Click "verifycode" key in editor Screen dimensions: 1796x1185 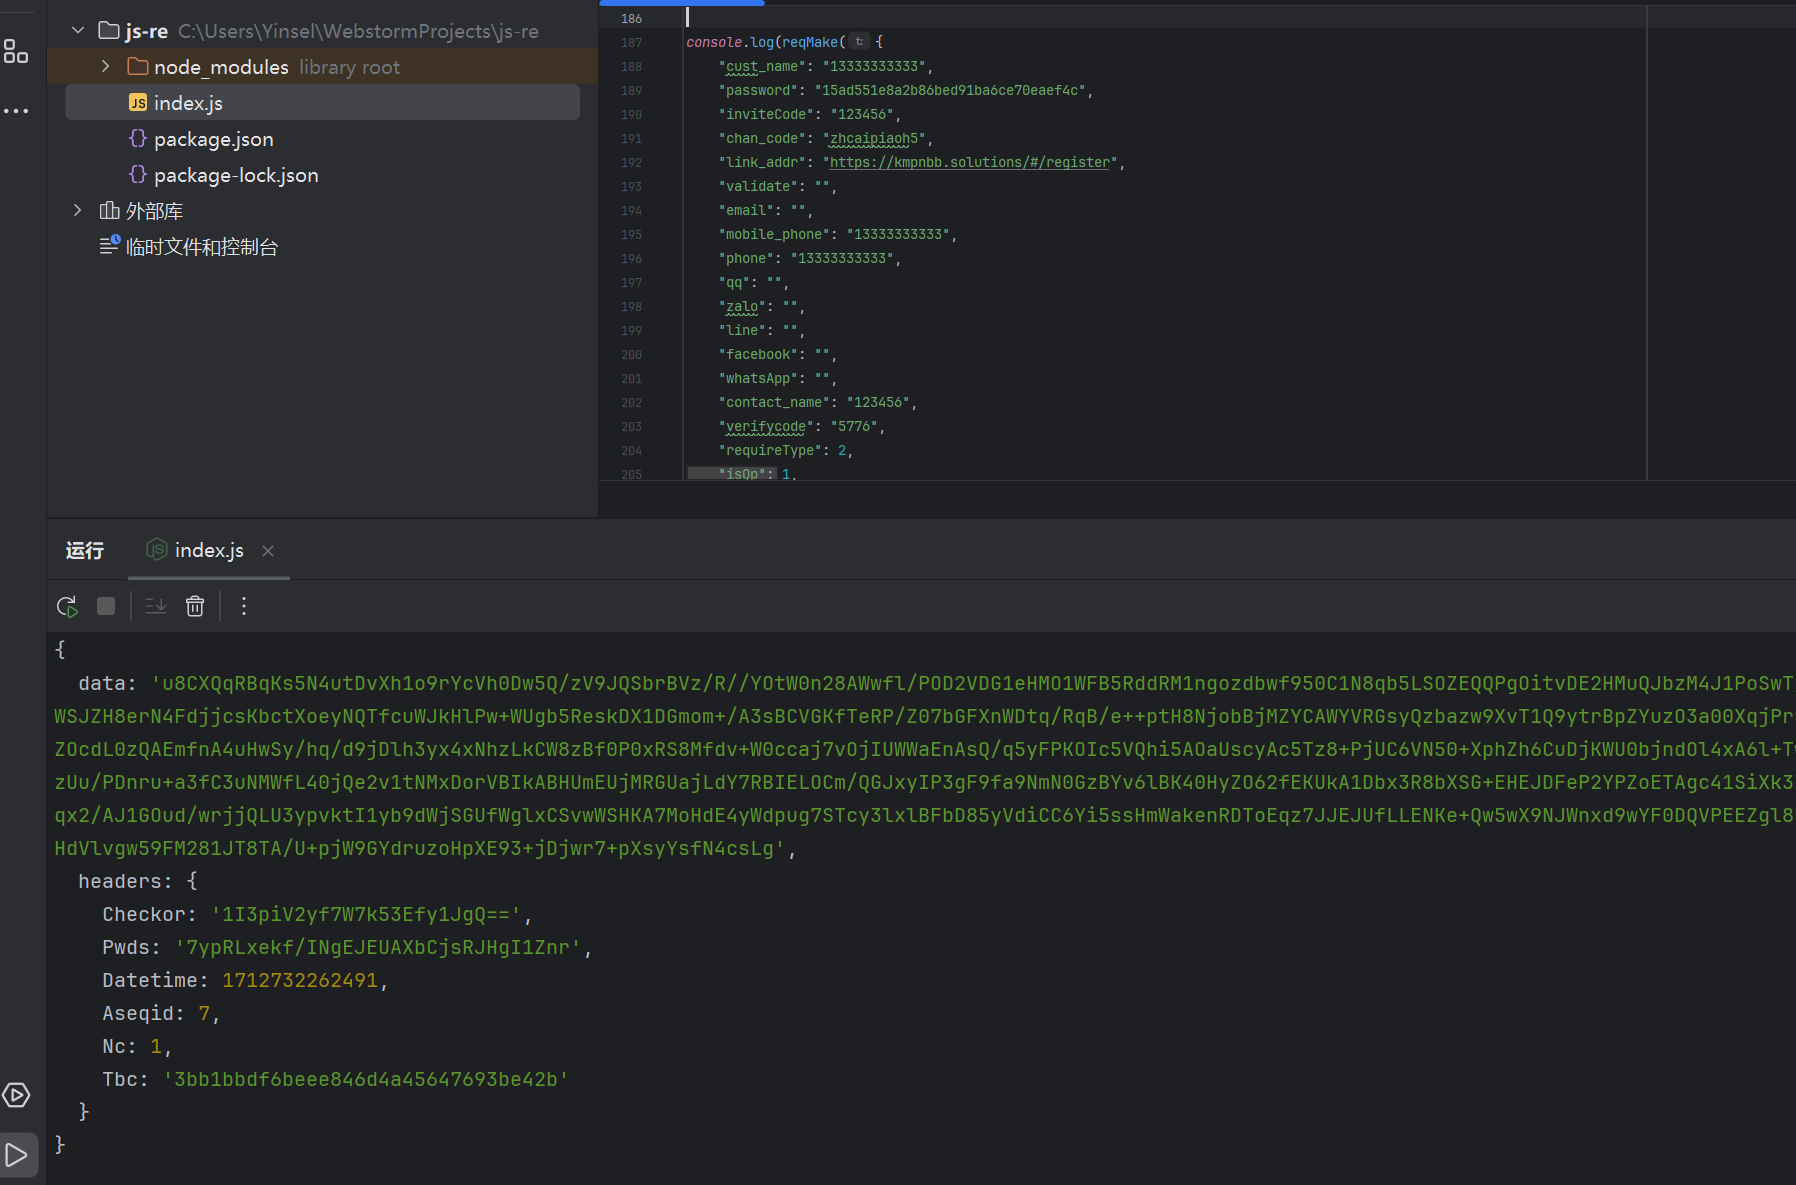pos(766,426)
